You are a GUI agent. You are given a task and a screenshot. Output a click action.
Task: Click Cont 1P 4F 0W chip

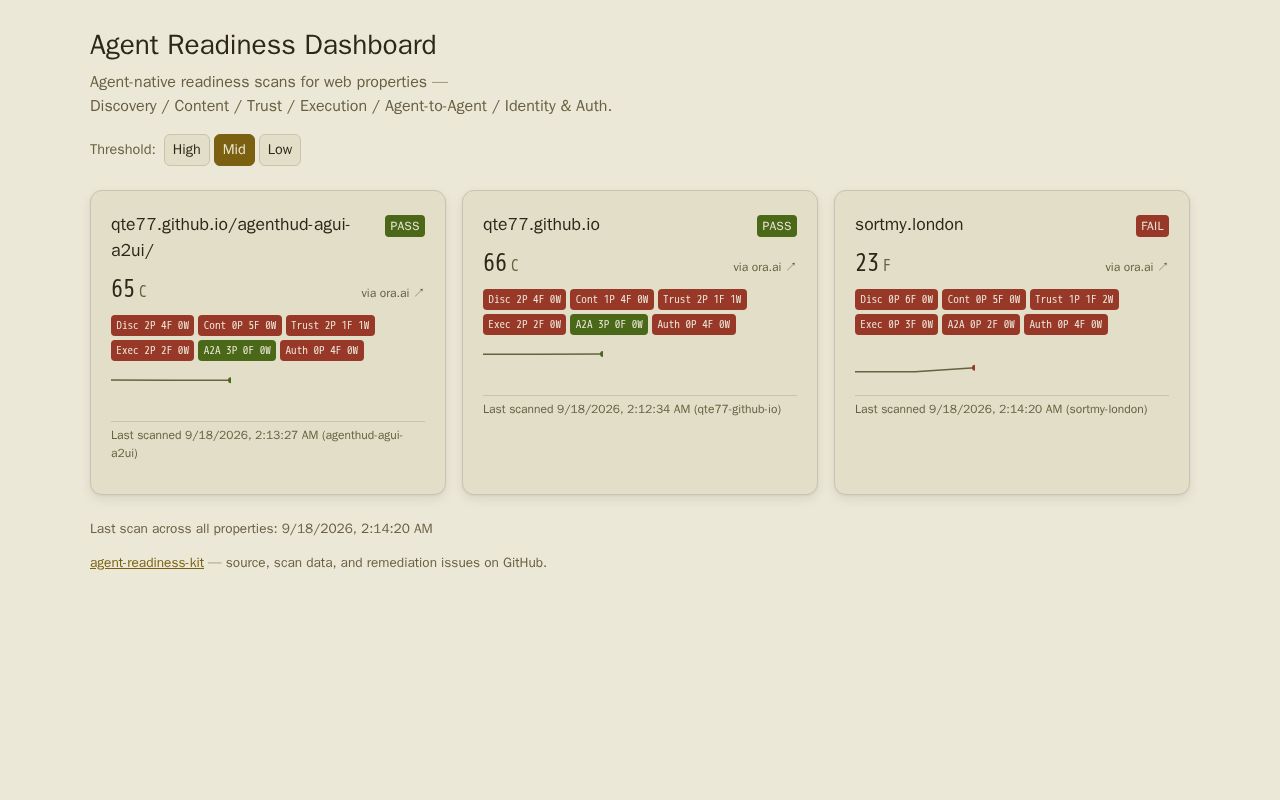[x=612, y=300]
